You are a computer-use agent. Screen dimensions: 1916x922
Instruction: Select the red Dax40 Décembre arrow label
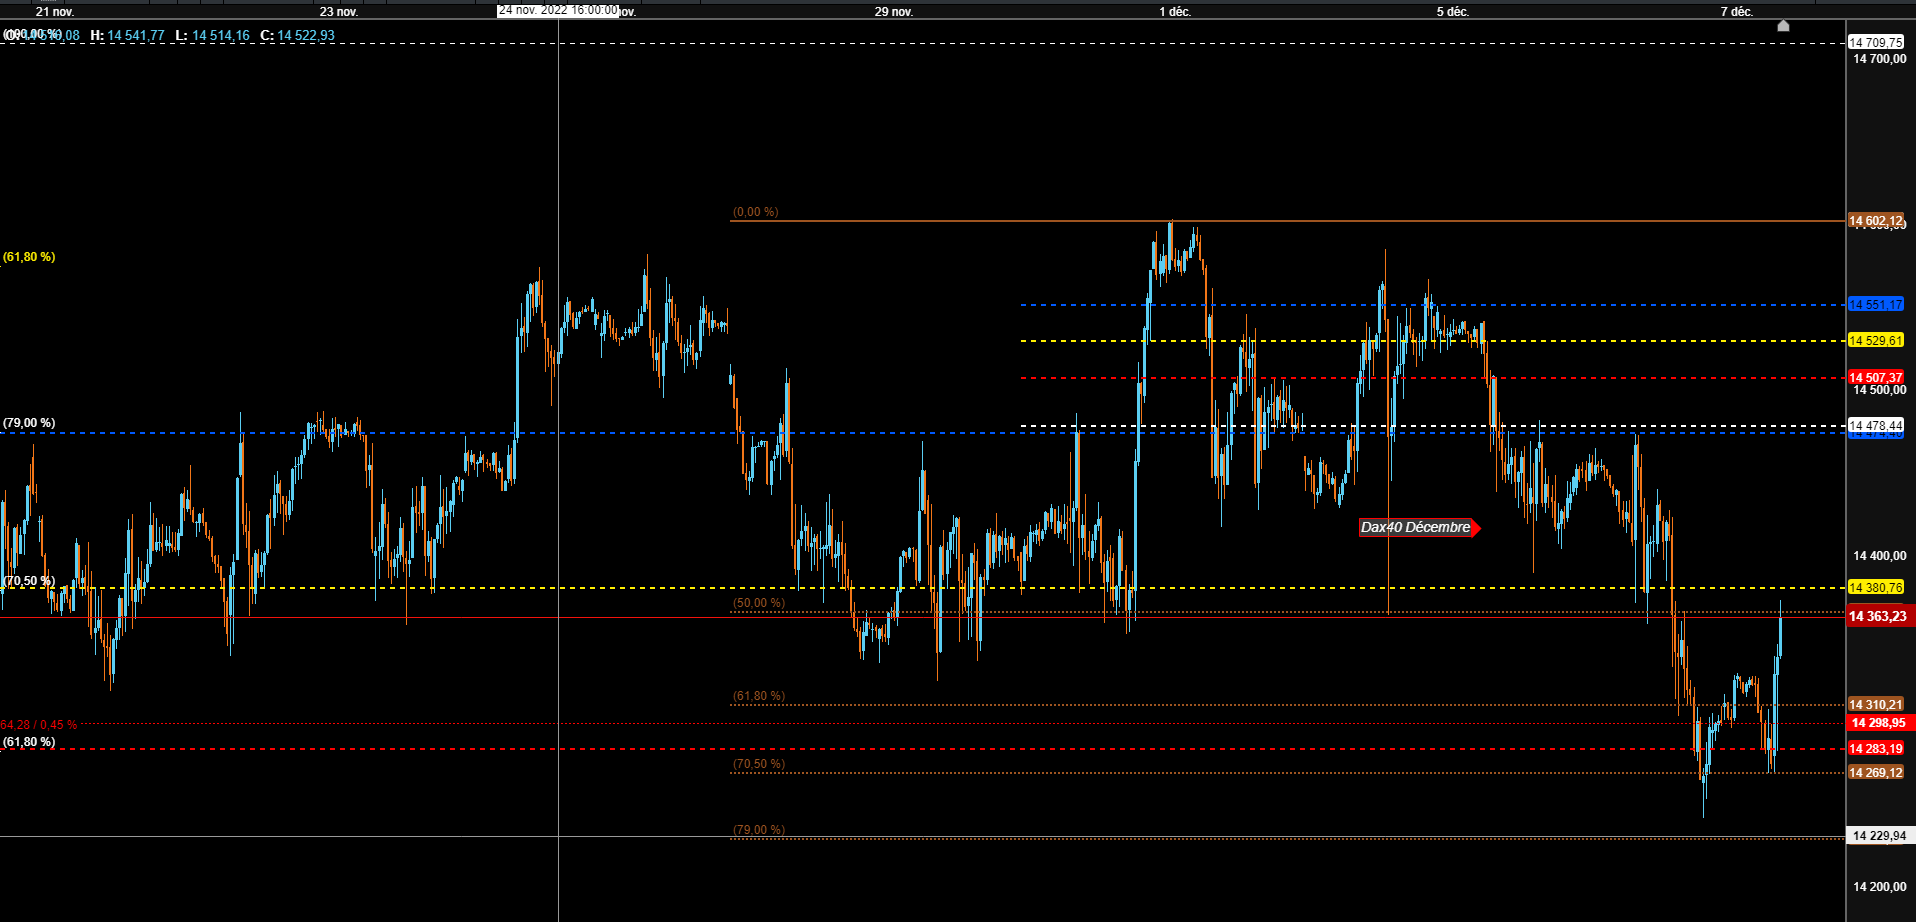(1419, 528)
